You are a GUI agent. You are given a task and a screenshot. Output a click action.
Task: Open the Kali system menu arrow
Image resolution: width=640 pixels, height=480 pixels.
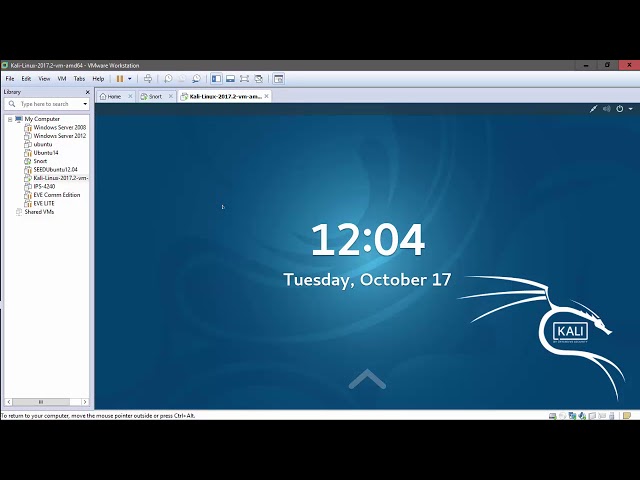(x=631, y=109)
